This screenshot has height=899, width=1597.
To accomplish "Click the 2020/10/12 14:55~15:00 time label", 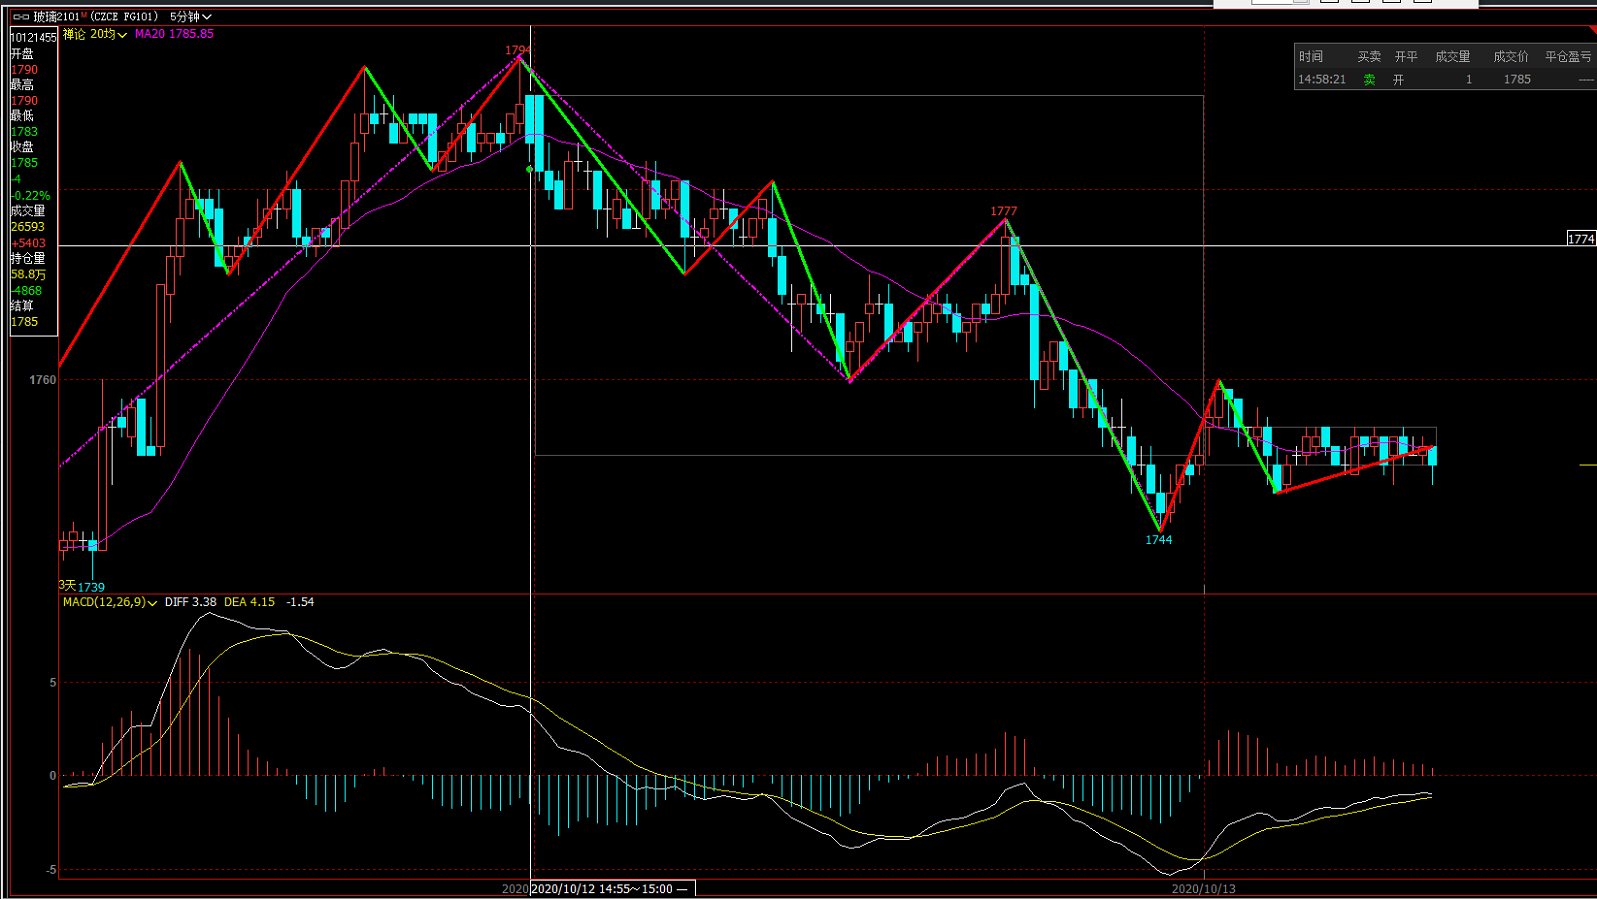I will point(608,888).
